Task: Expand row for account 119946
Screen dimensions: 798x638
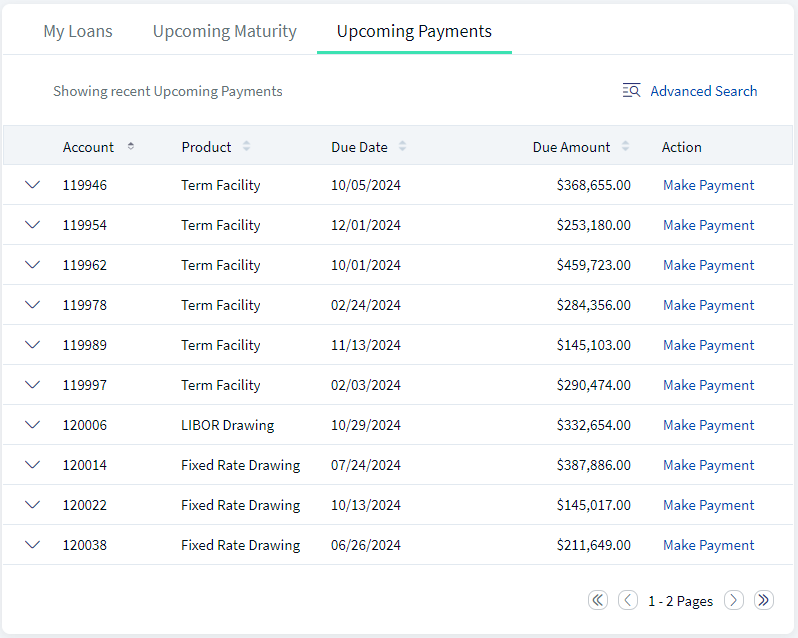Action: point(33,185)
